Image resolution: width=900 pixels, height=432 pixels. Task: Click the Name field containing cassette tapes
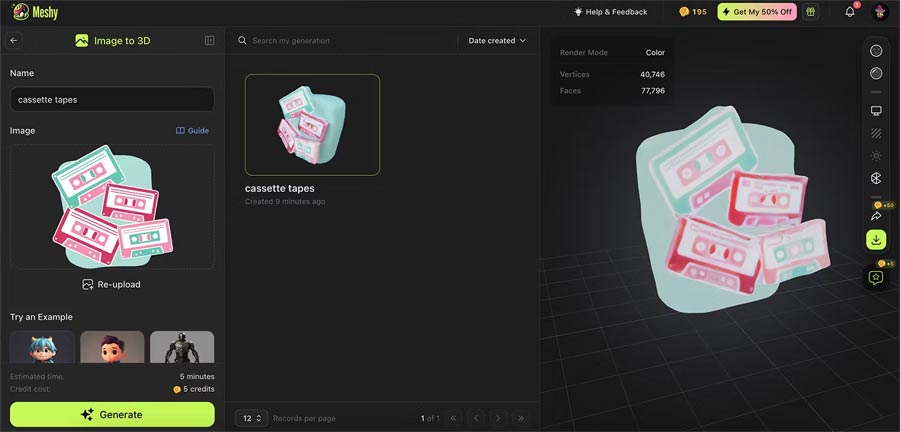(x=112, y=100)
